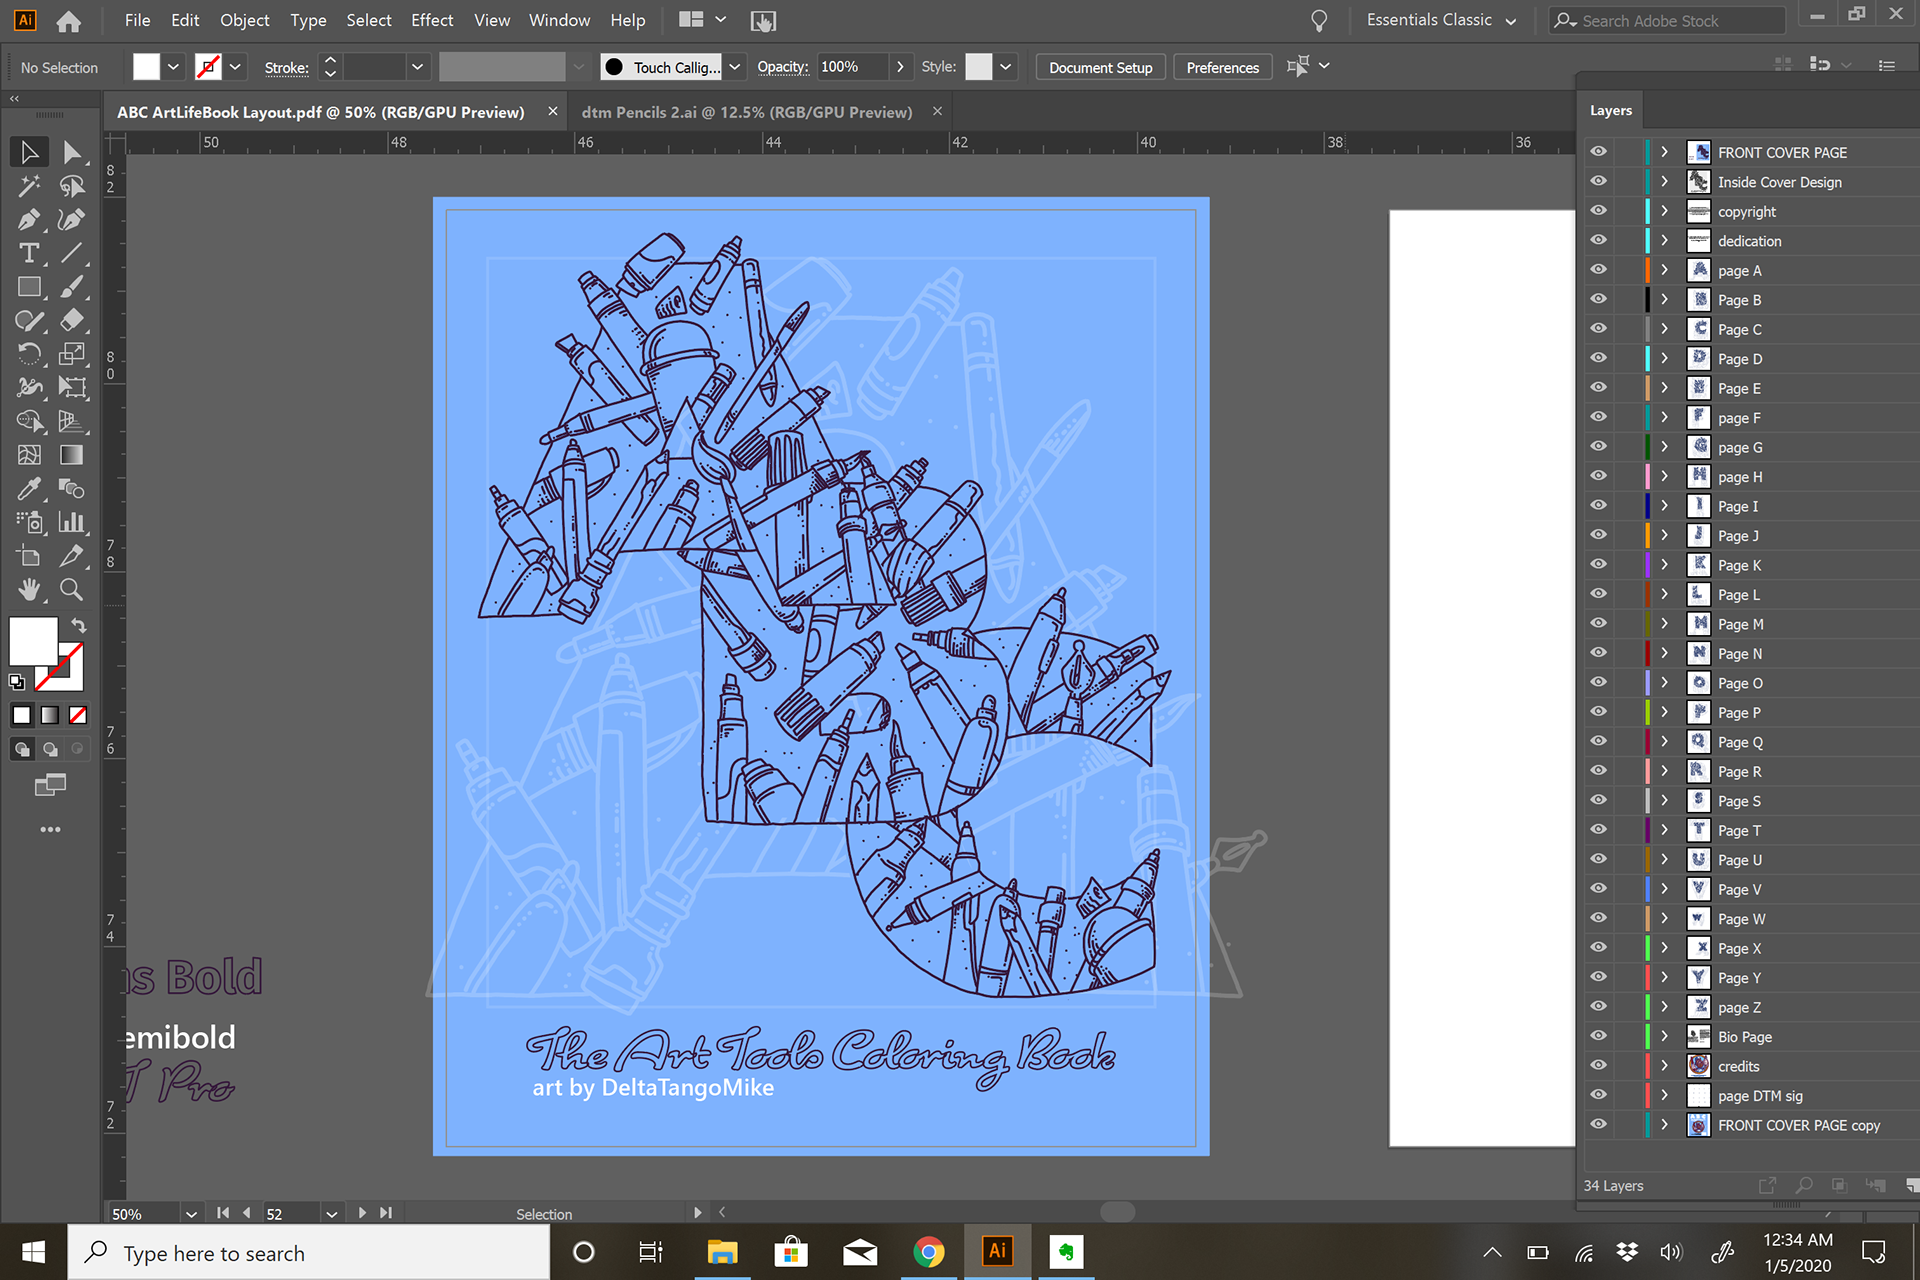Open the Essentials Classic workspace dropdown
The image size is (1920, 1280).
[x=1441, y=20]
